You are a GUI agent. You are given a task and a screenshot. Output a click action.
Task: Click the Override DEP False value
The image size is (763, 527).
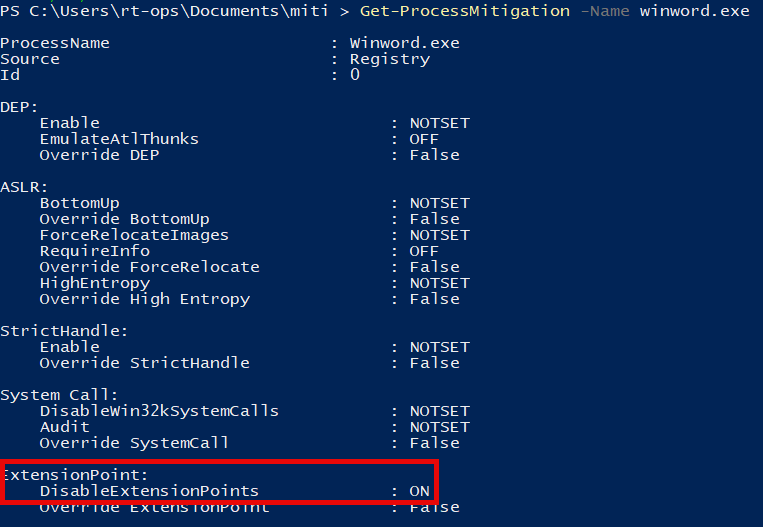(435, 155)
